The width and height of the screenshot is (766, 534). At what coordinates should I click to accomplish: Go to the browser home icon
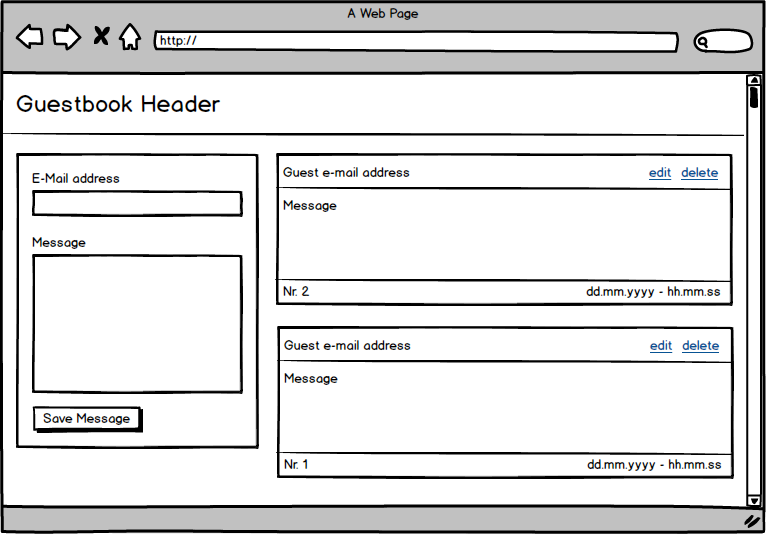(x=130, y=38)
